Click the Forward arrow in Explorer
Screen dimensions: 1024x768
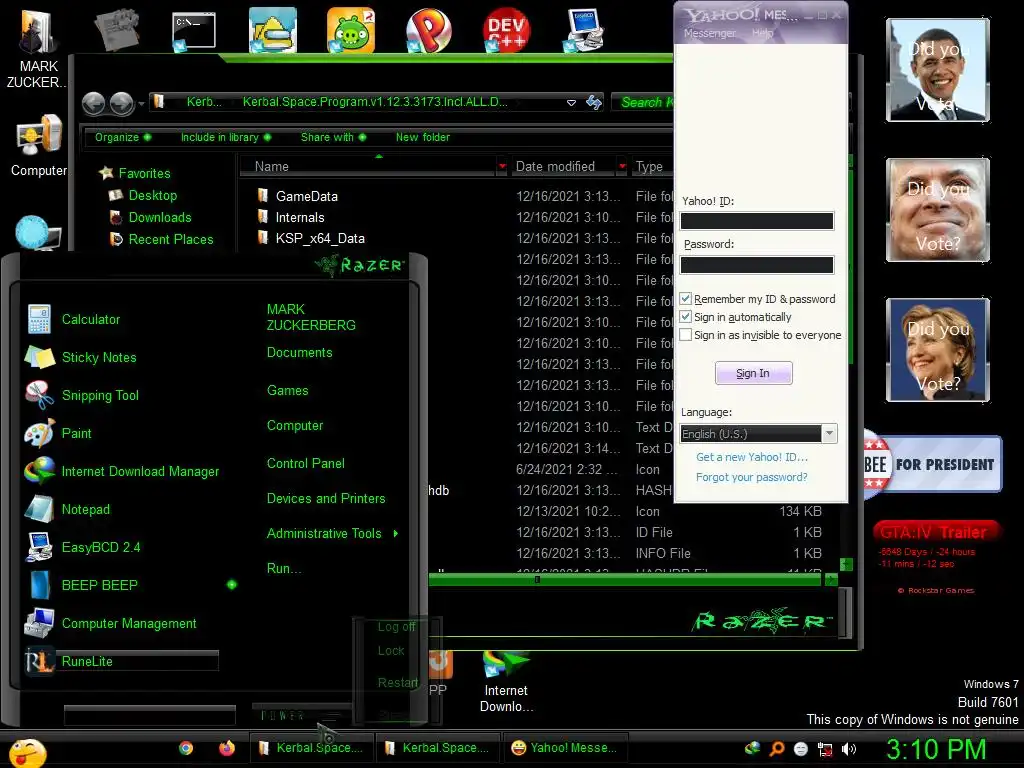click(x=121, y=103)
